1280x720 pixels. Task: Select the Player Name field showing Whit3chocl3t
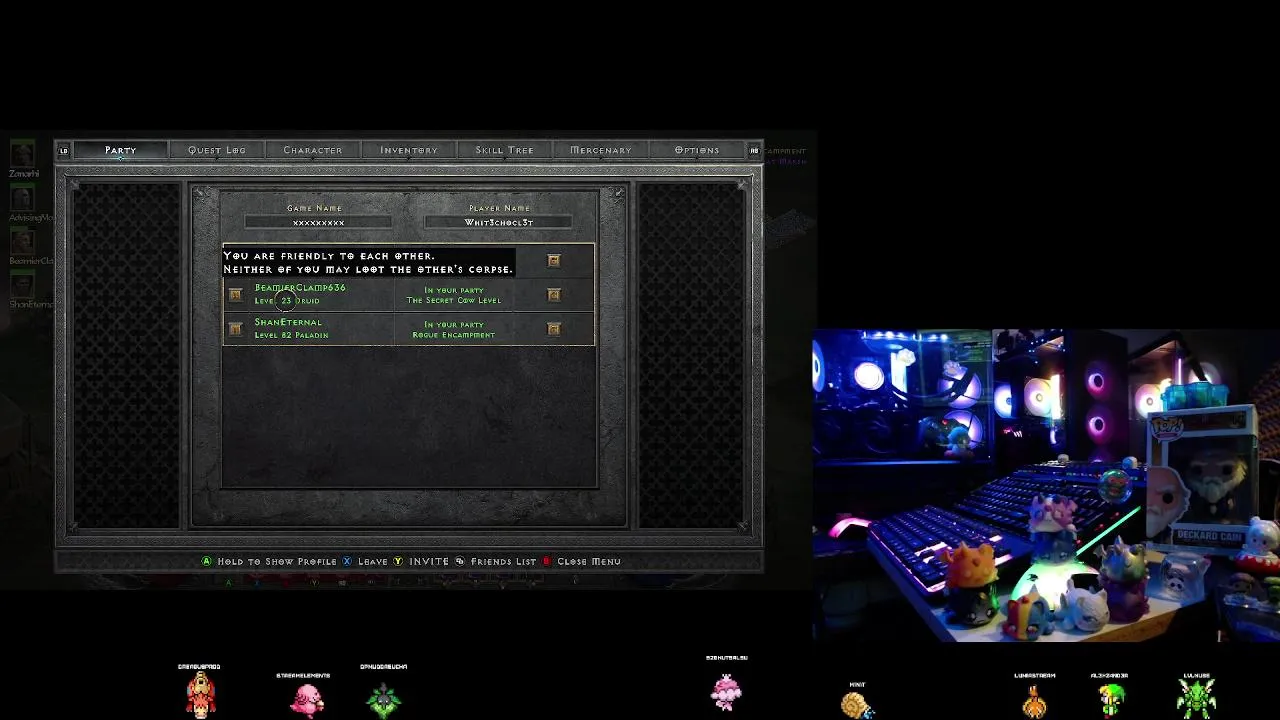coord(498,222)
